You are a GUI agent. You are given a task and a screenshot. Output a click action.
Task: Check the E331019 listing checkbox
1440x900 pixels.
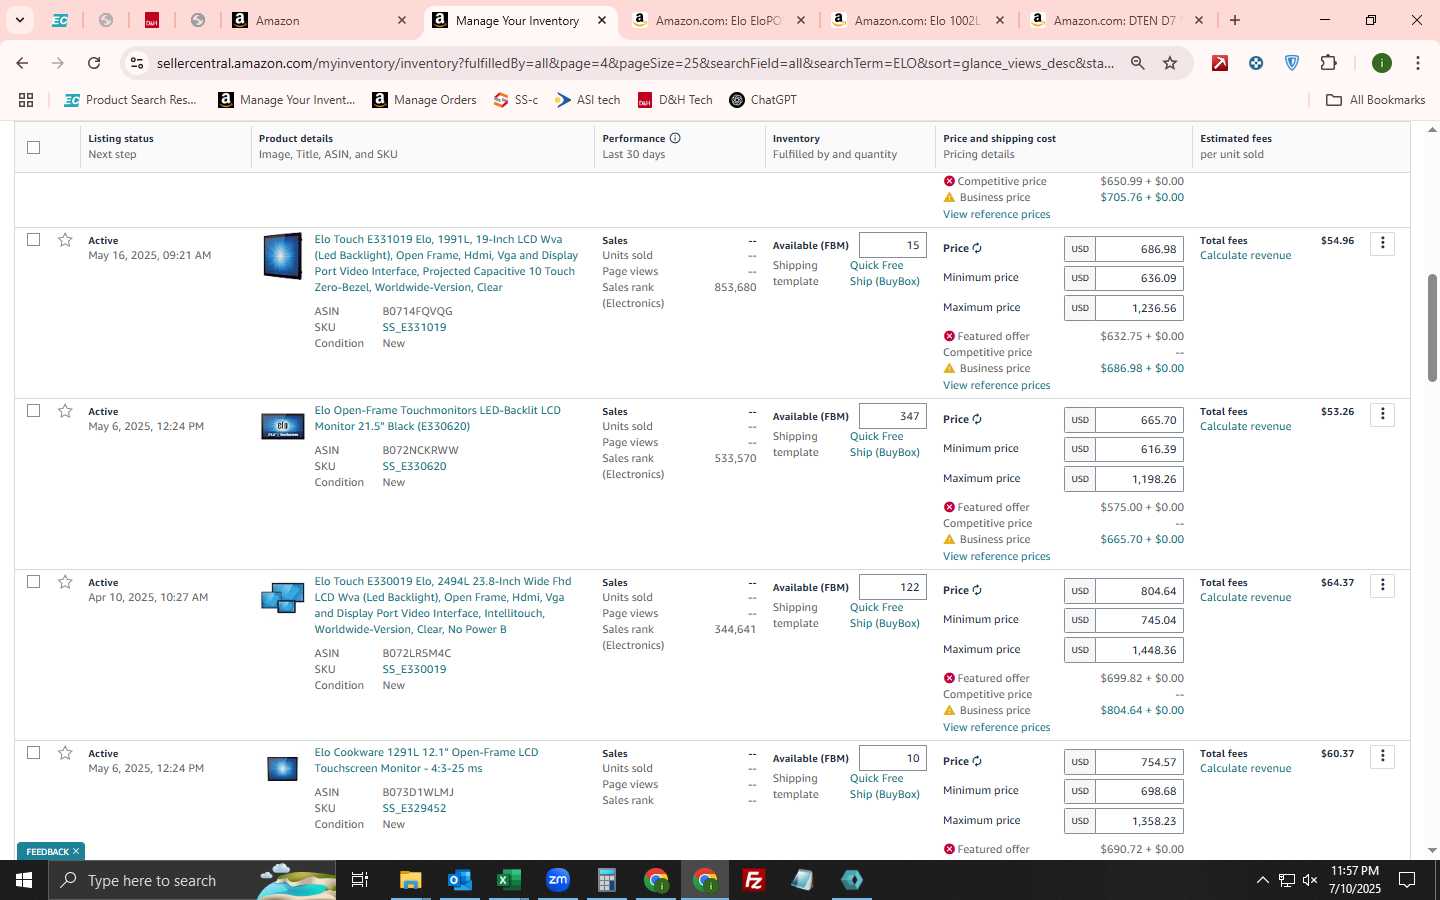pos(33,240)
